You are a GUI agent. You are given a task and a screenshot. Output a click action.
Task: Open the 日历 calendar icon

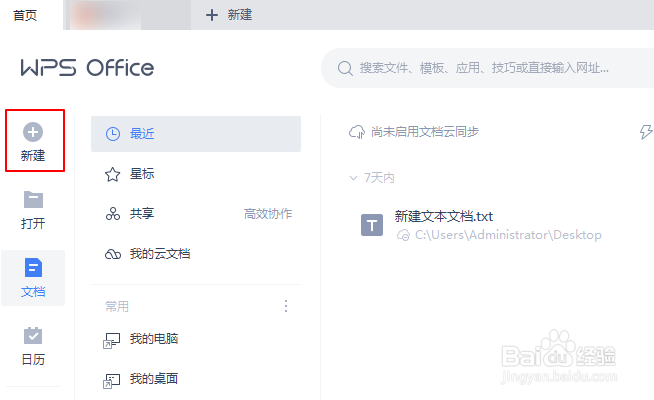[x=33, y=335]
